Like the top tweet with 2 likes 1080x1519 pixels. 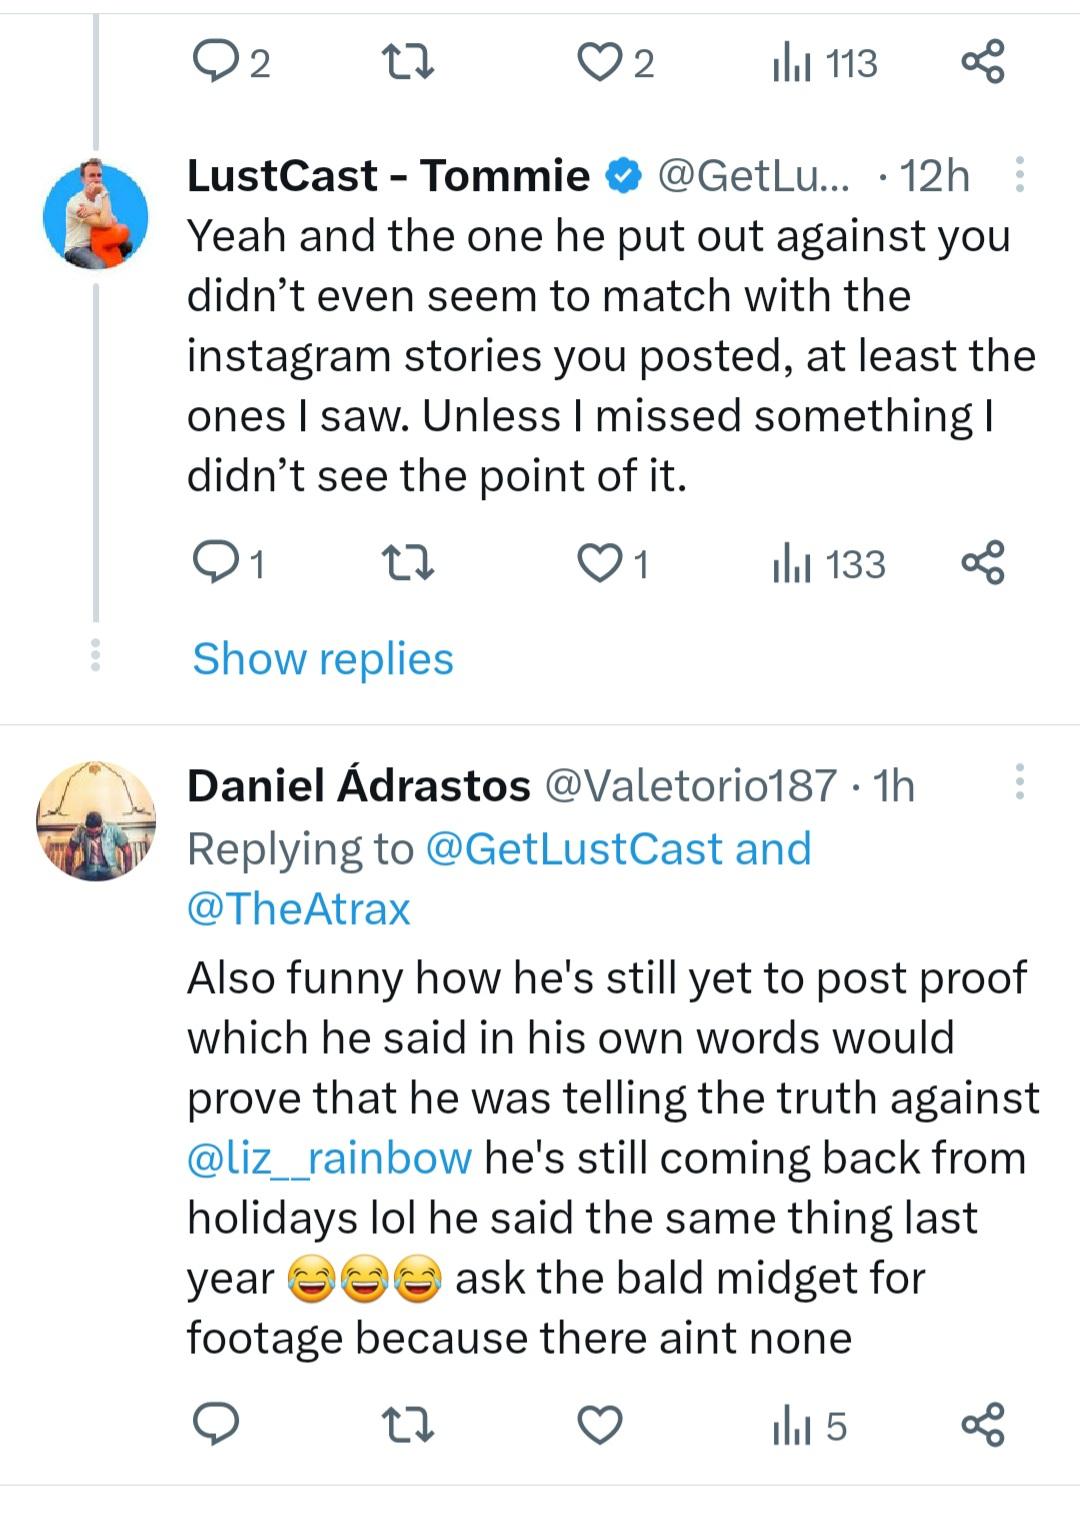point(600,63)
